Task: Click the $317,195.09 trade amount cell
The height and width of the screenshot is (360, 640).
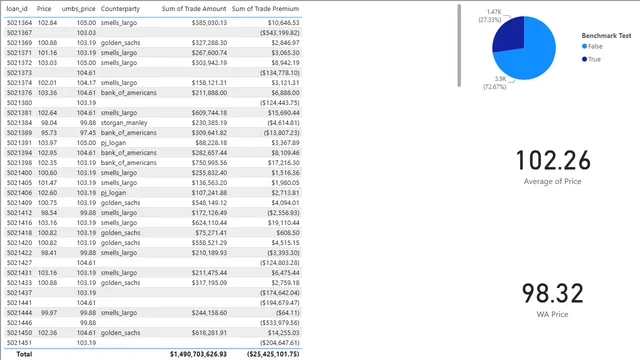Action: pyautogui.click(x=209, y=282)
